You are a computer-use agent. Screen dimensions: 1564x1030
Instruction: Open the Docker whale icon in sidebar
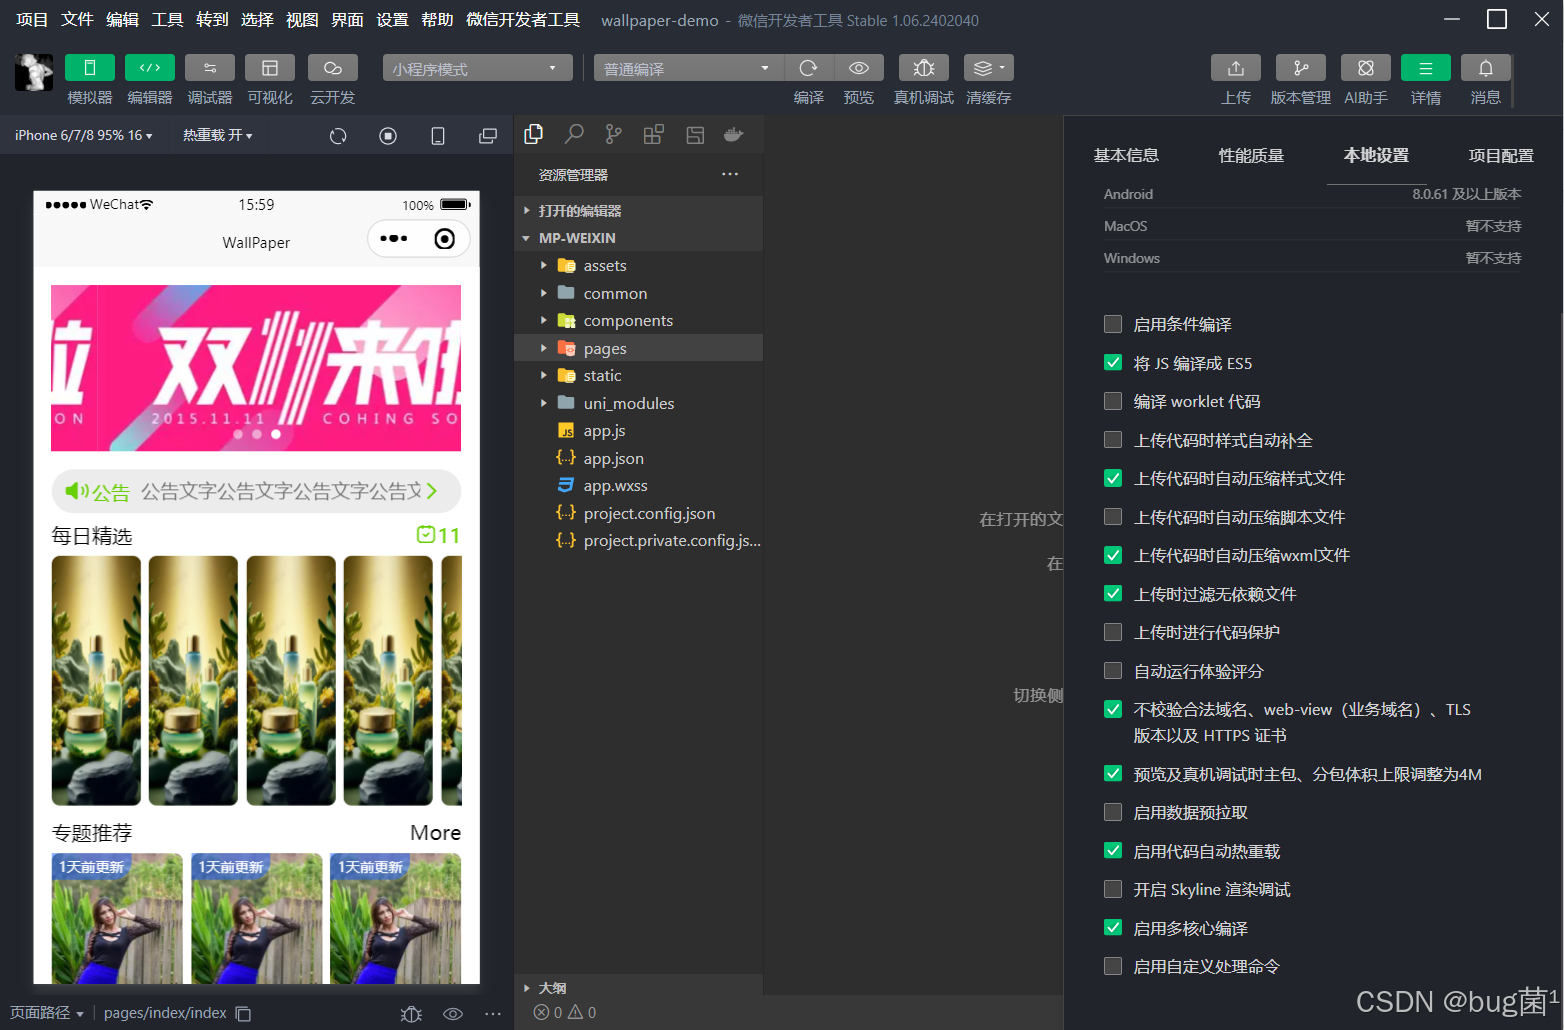coord(734,134)
